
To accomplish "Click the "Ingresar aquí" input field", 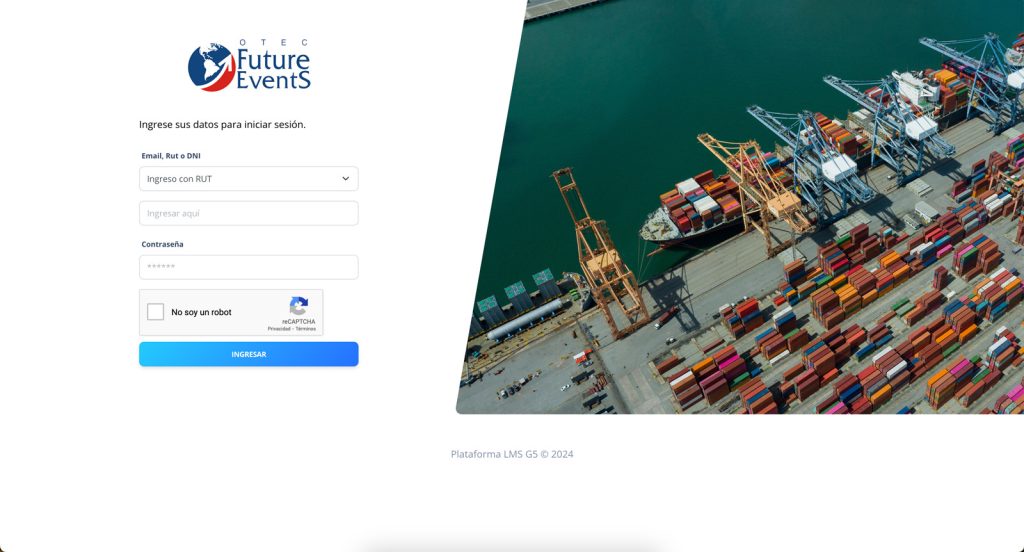I will coord(249,213).
